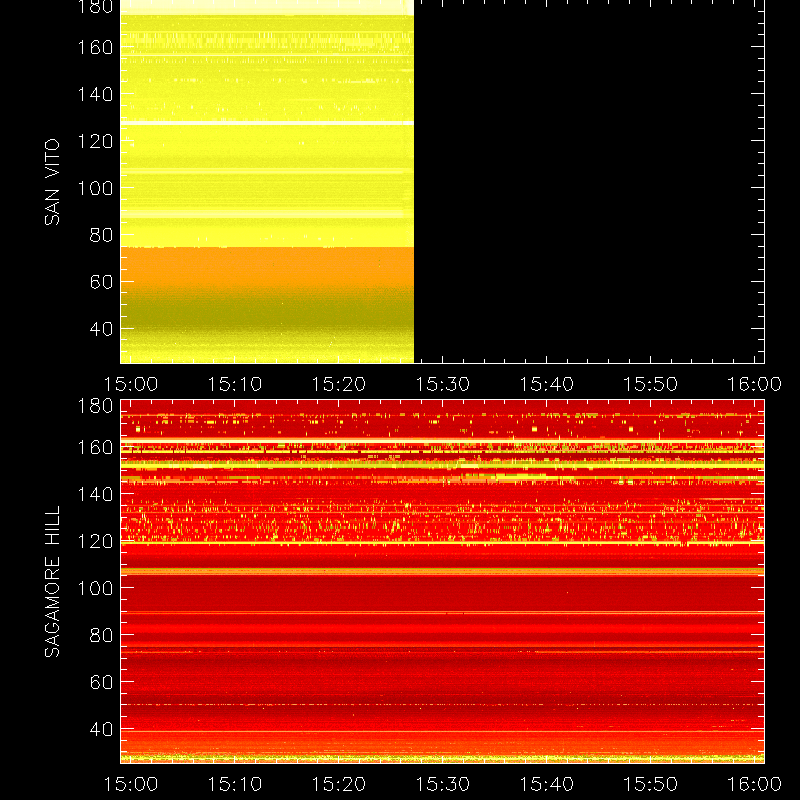Pick the 40 tick label on Sagamore Hill axis
Image resolution: width=800 pixels, height=800 pixels.
101,729
